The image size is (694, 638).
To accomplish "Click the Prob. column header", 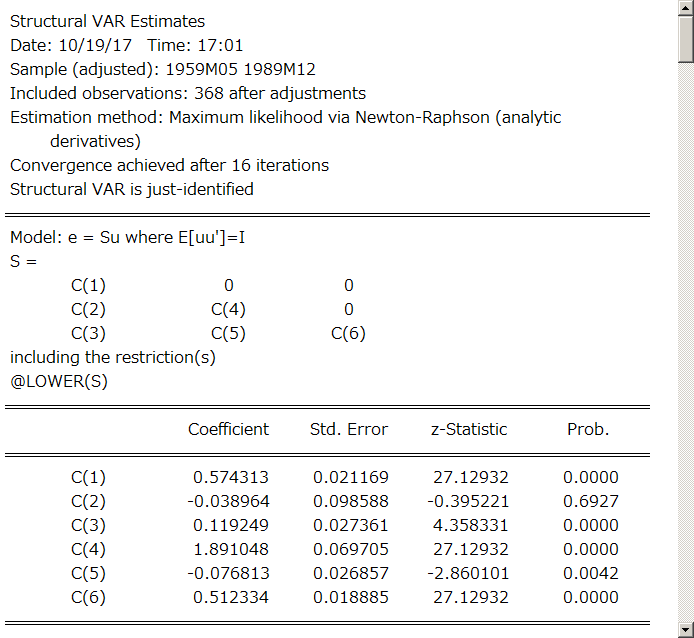I will [588, 429].
